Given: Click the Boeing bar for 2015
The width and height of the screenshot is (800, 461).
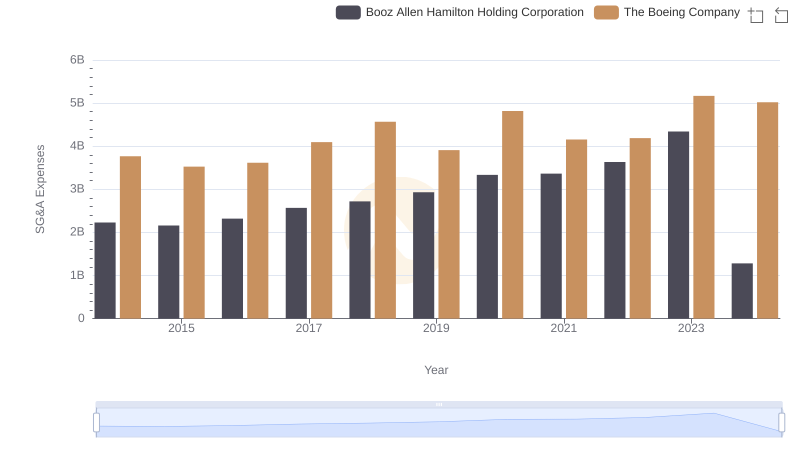Looking at the screenshot, I should (x=194, y=242).
